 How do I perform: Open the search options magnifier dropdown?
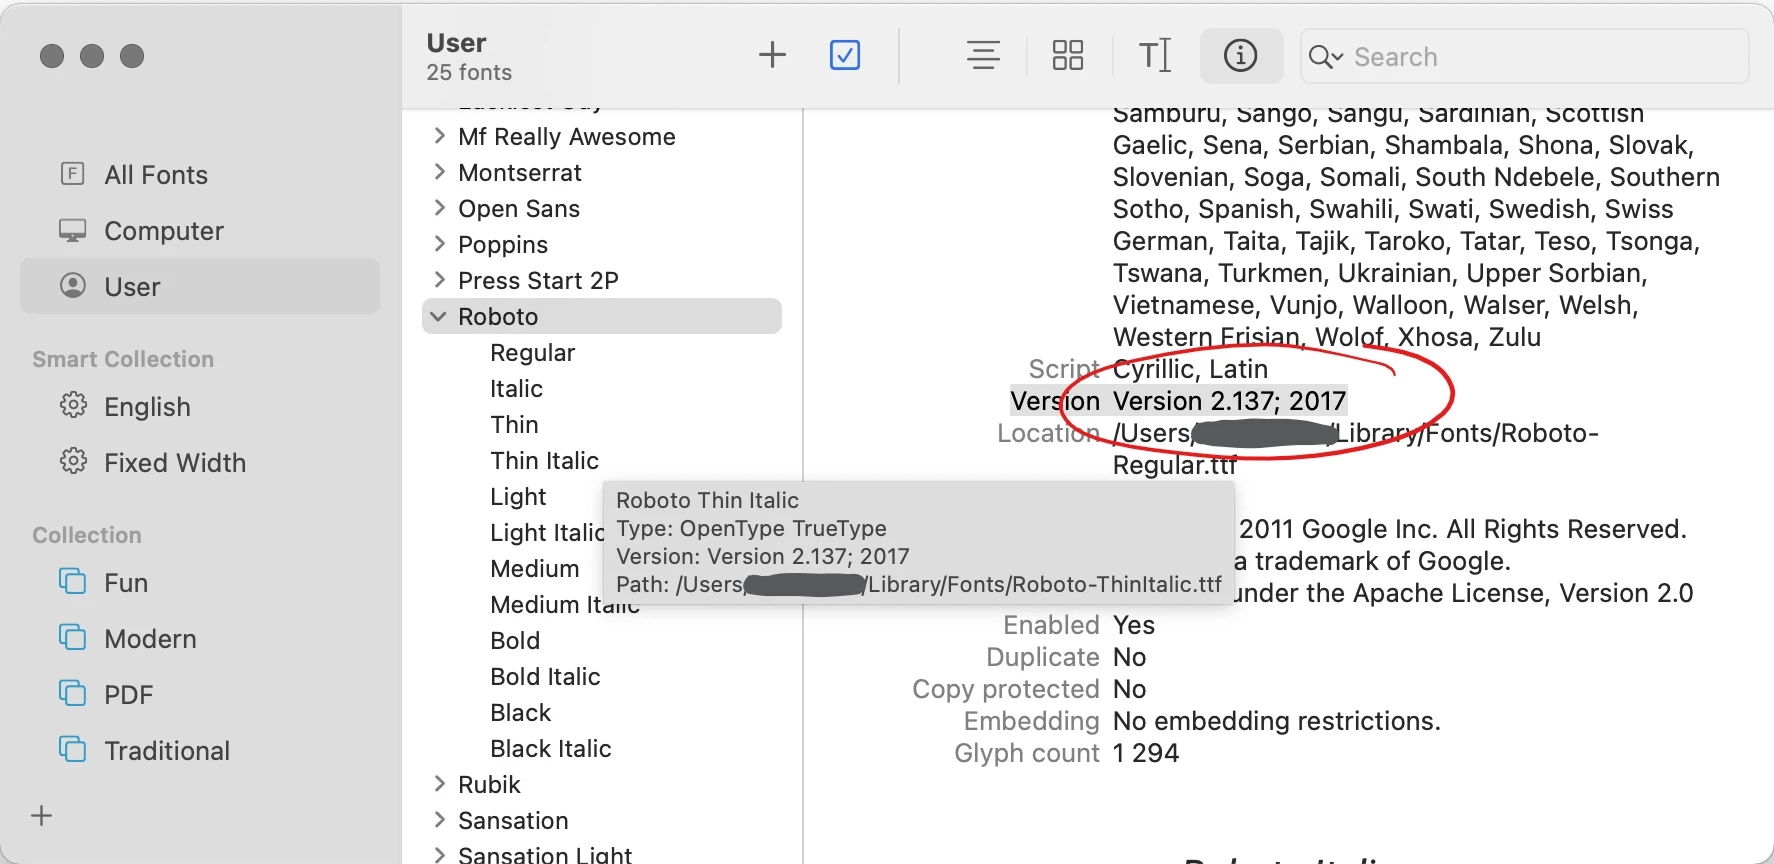pyautogui.click(x=1325, y=57)
